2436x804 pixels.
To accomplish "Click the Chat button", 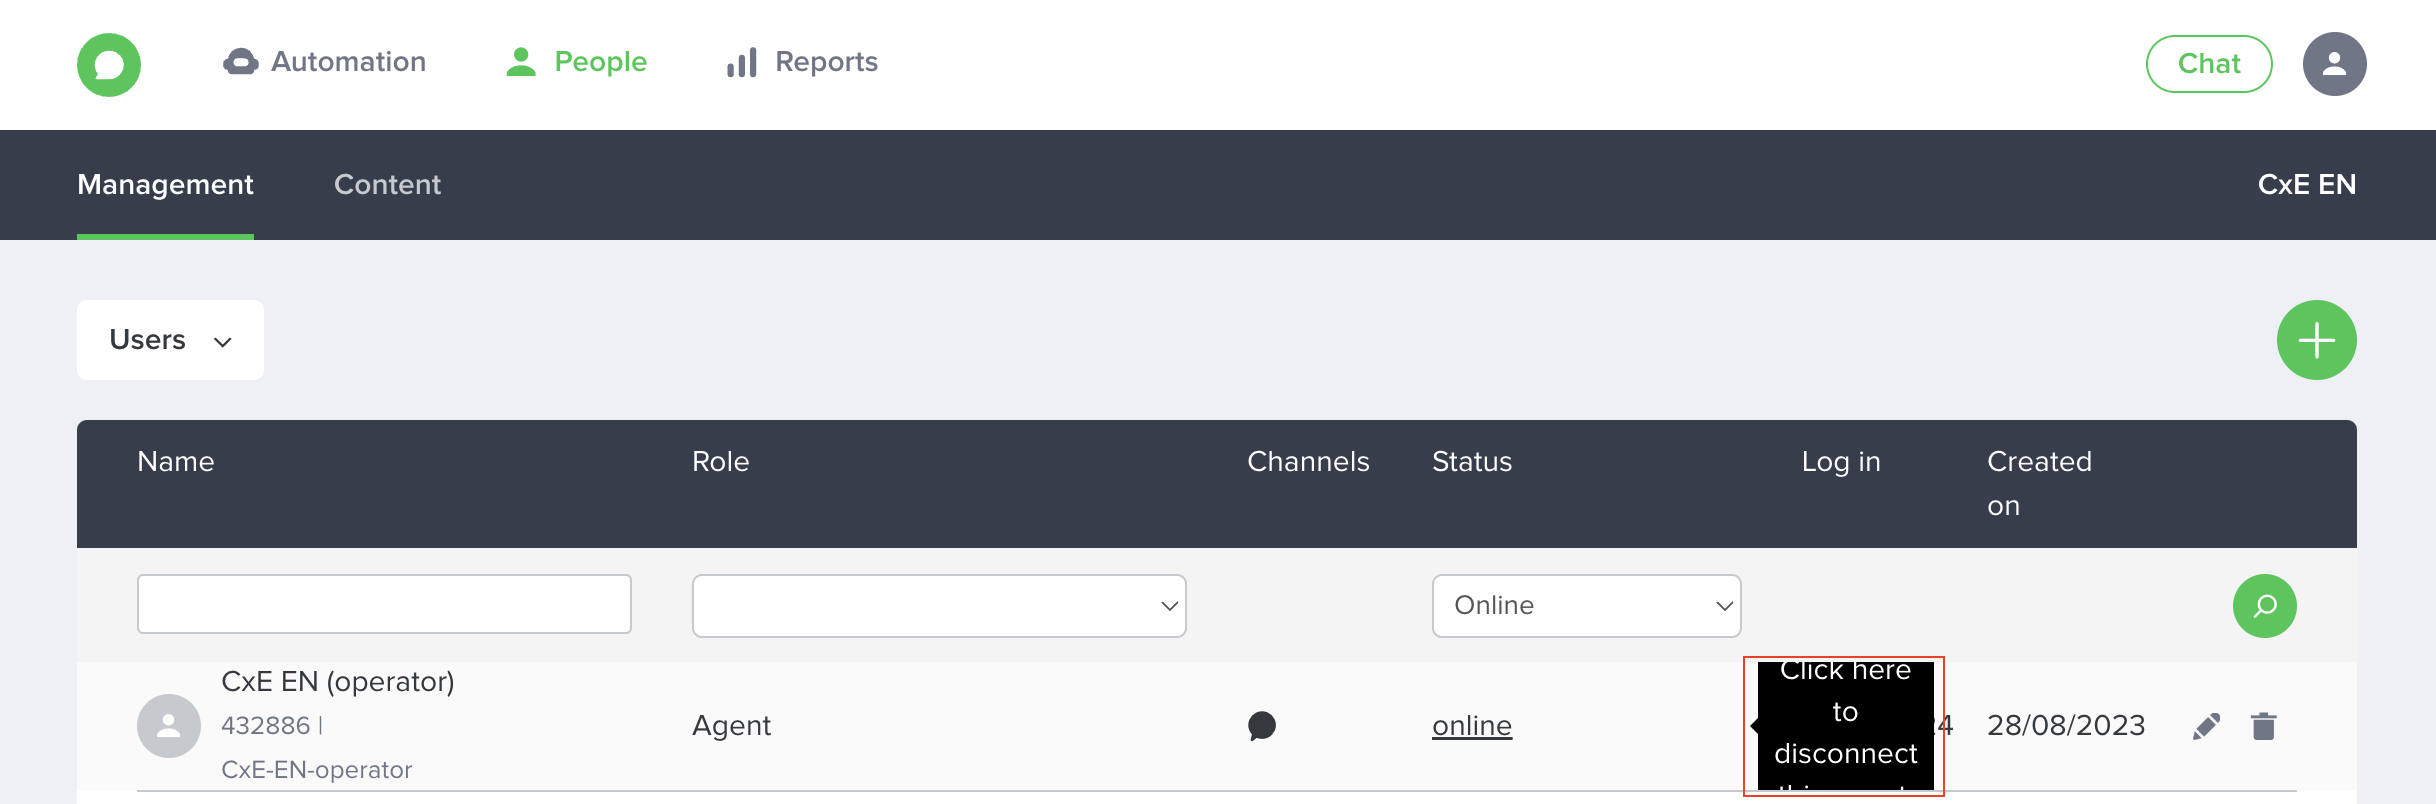I will (2208, 64).
